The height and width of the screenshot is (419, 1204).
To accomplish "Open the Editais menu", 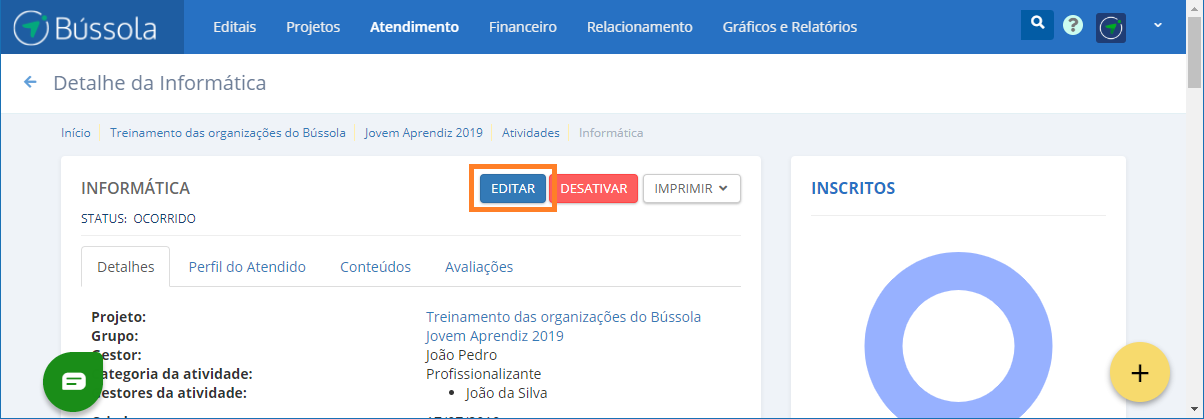I will coord(234,27).
